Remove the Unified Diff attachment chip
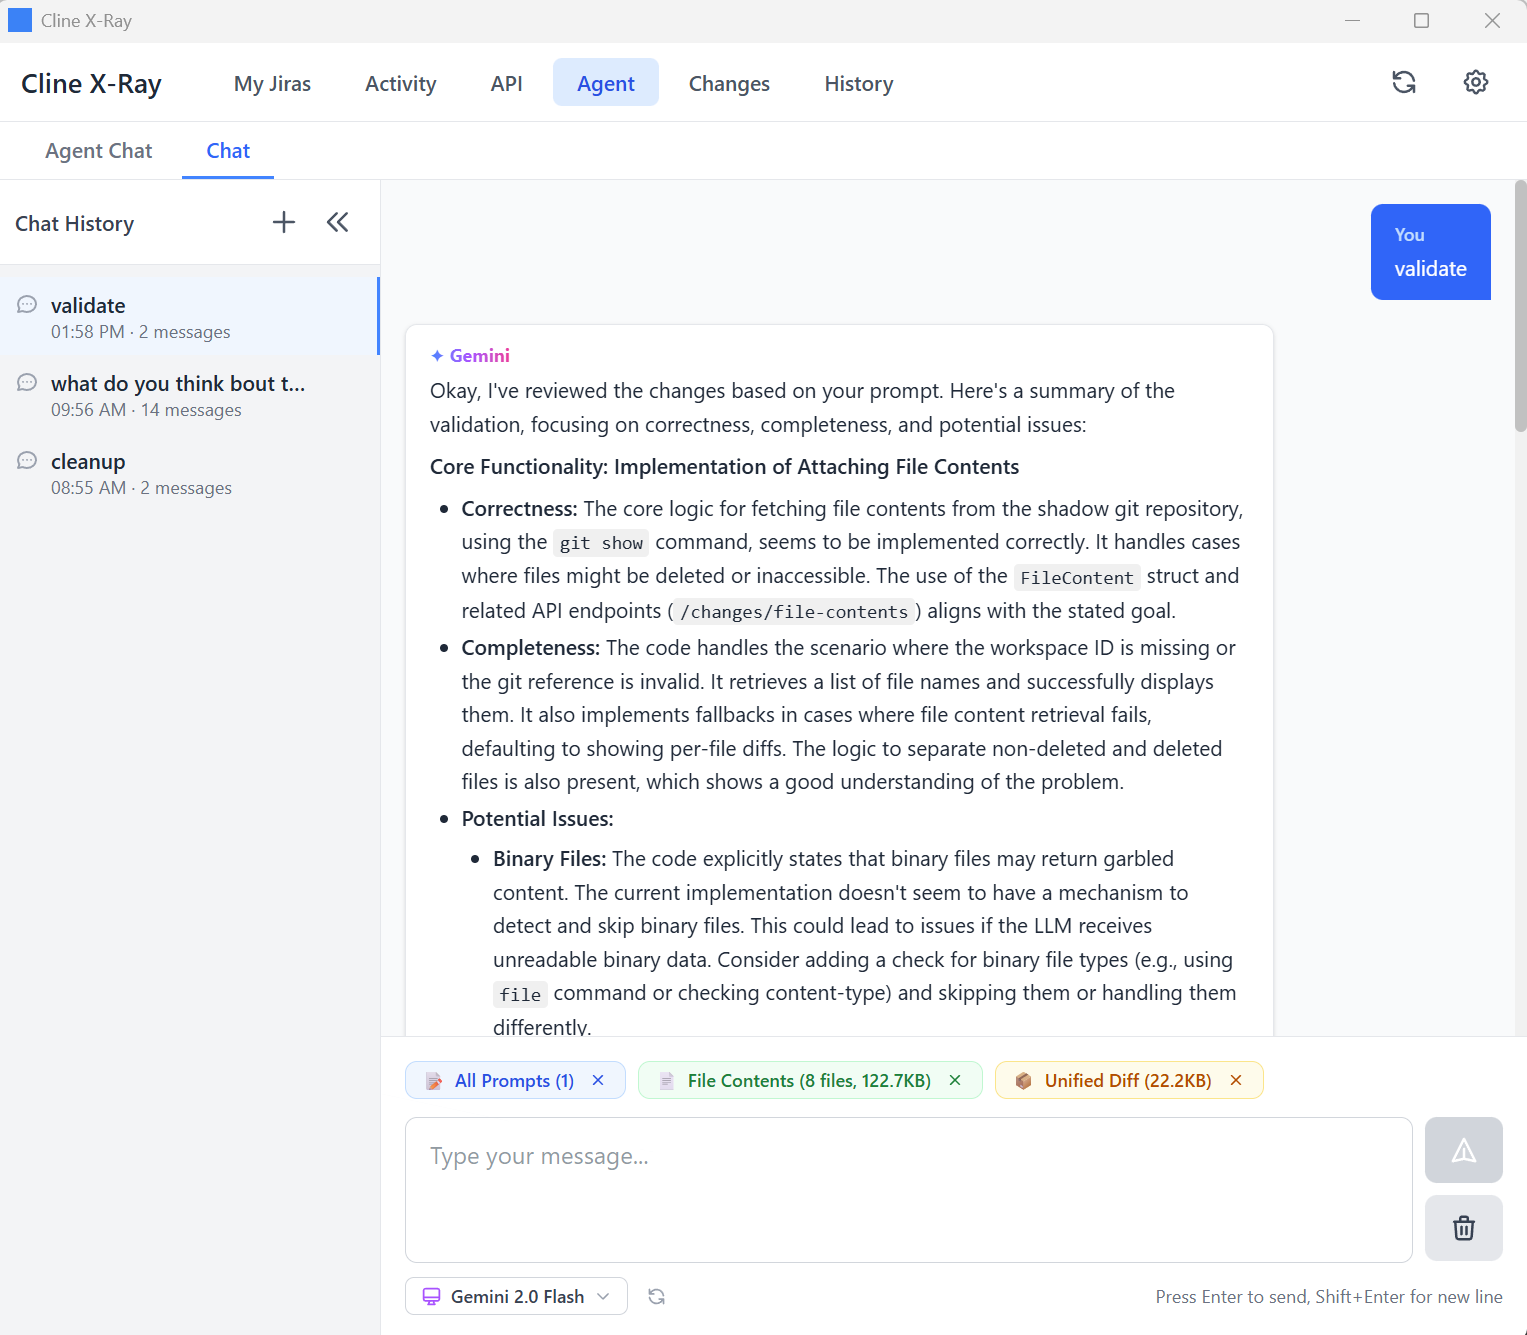 1236,1080
